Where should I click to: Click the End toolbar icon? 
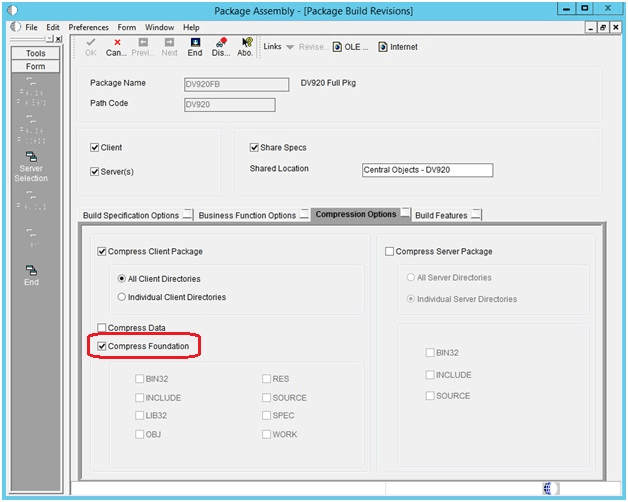pos(195,42)
